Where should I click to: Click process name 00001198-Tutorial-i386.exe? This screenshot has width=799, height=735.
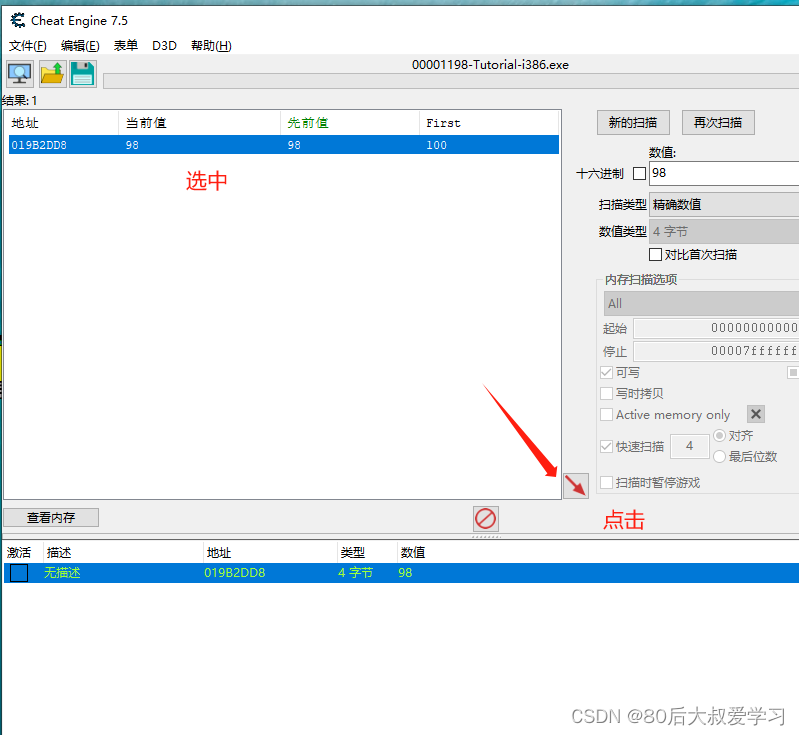click(490, 65)
